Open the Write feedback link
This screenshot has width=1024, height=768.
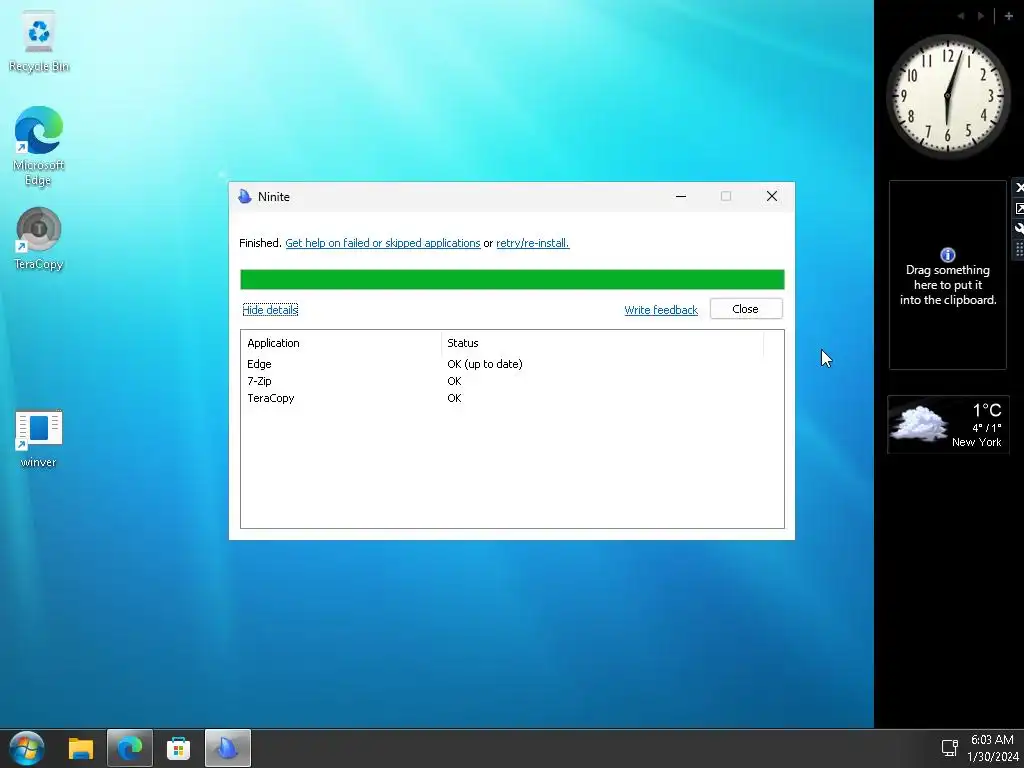click(661, 310)
